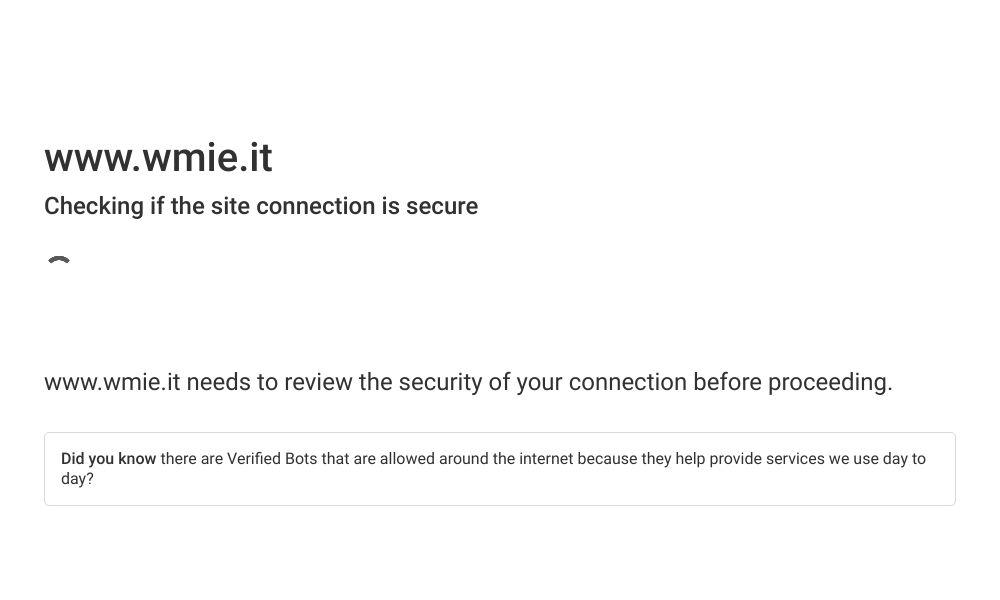1000x600 pixels.
Task: Click the word 'internet' in info box
Action: pyautogui.click(x=546, y=458)
